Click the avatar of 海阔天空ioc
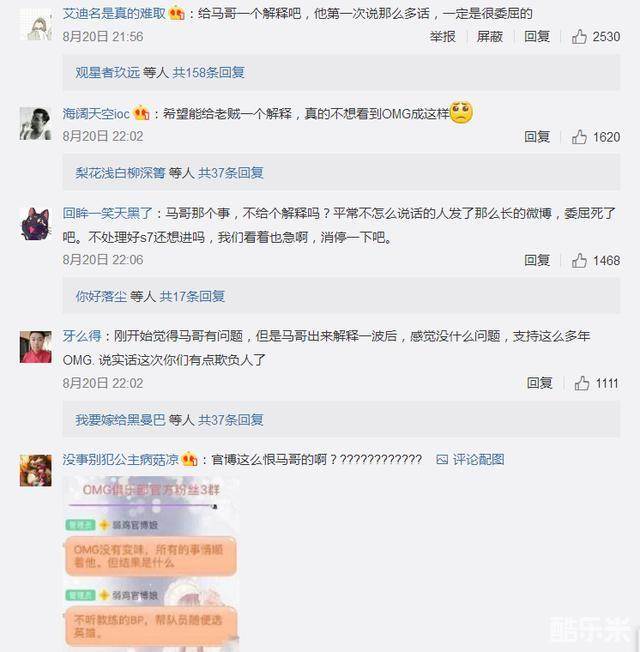Viewport: 640px width, 652px height. 36,123
